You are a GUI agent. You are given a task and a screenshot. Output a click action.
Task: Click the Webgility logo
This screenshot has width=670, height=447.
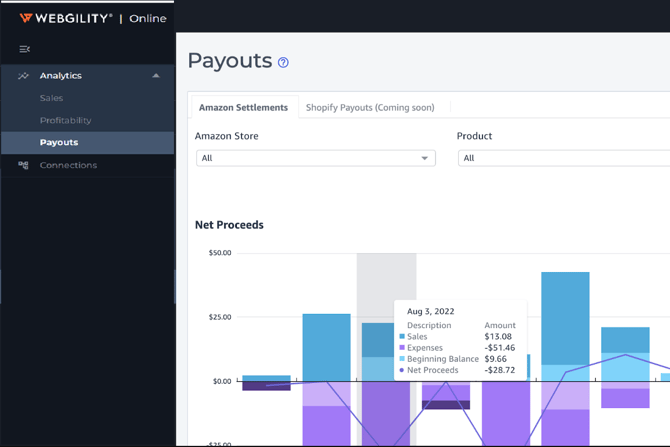[66, 18]
